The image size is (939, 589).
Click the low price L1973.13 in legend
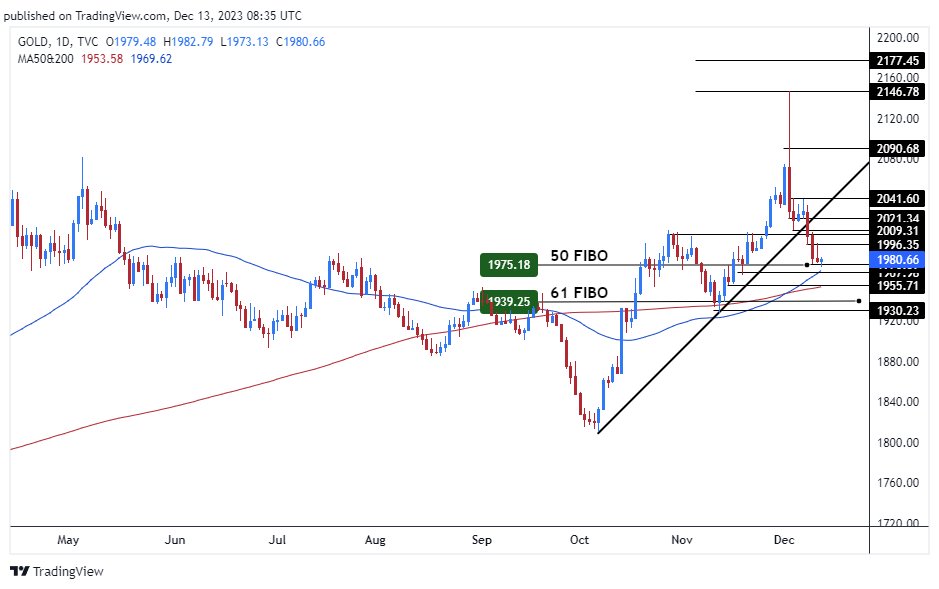point(244,42)
